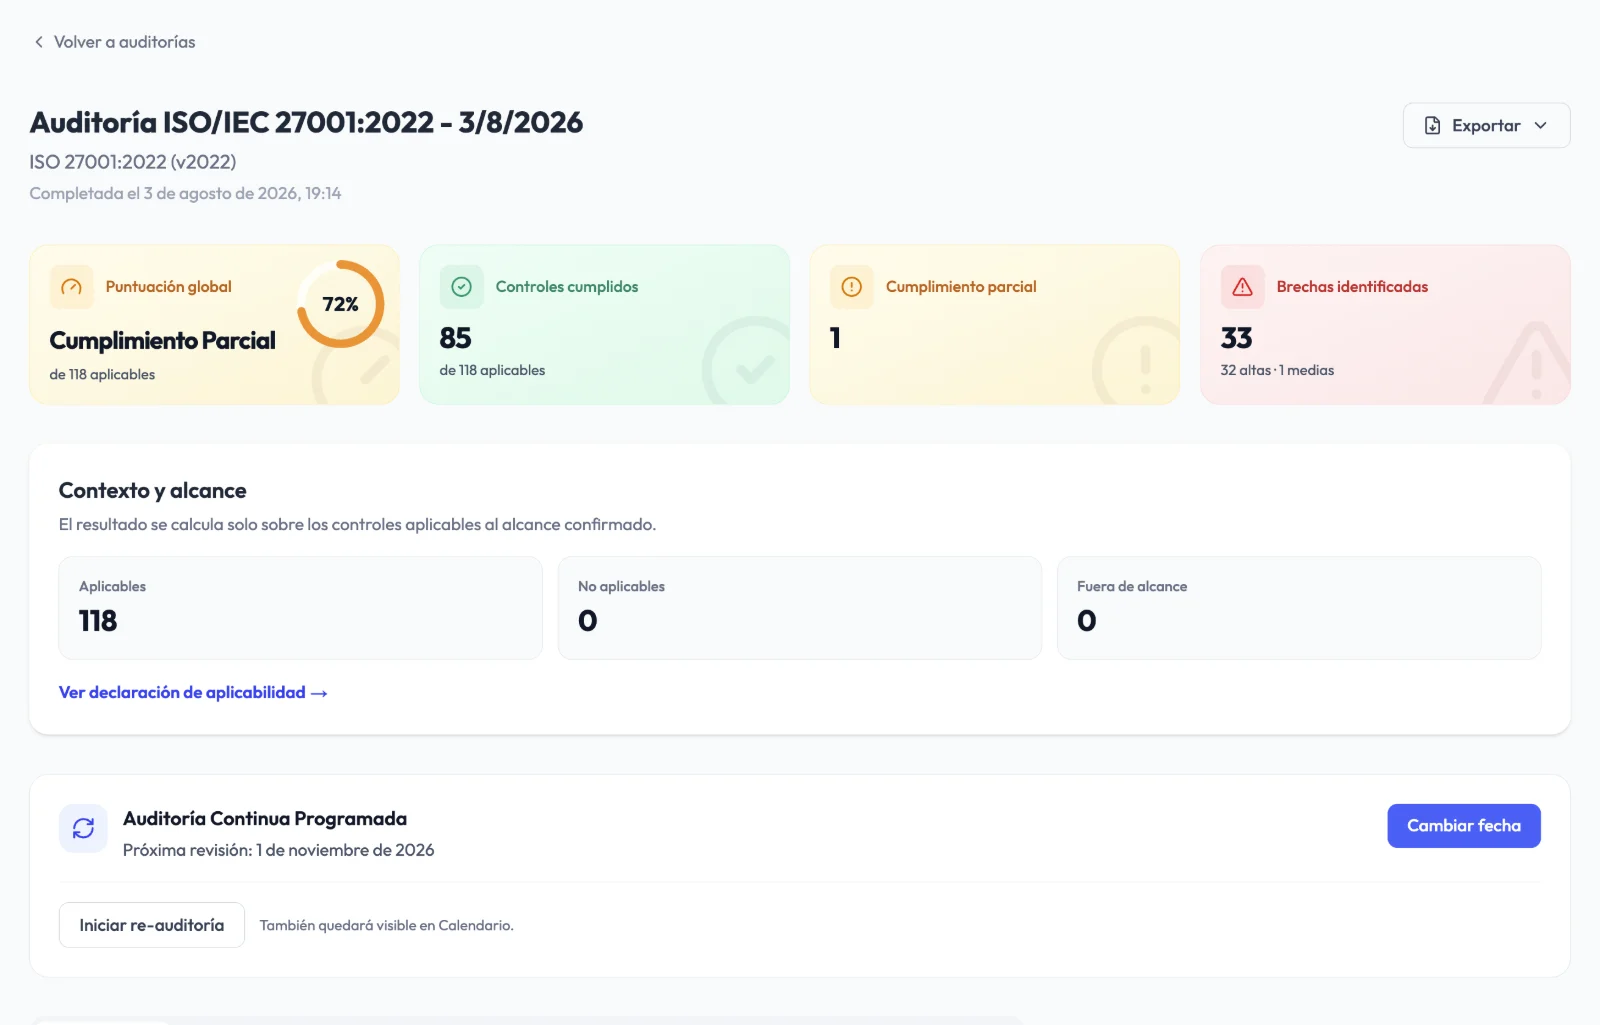This screenshot has width=1600, height=1025.
Task: Expand the Exportar dropdown chevron
Action: (1540, 126)
